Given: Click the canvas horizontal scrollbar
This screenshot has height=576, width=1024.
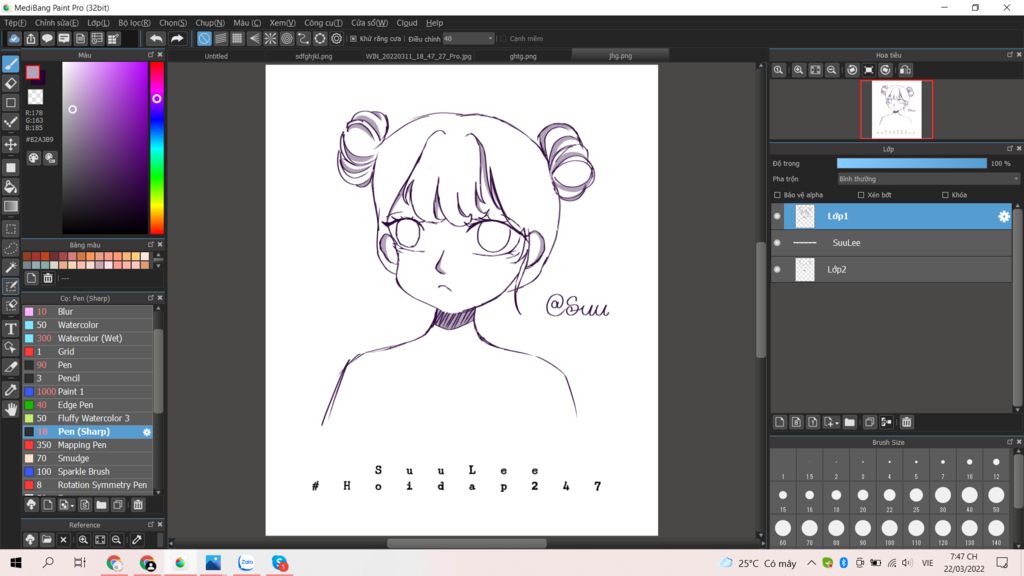Looking at the screenshot, I should [466, 543].
